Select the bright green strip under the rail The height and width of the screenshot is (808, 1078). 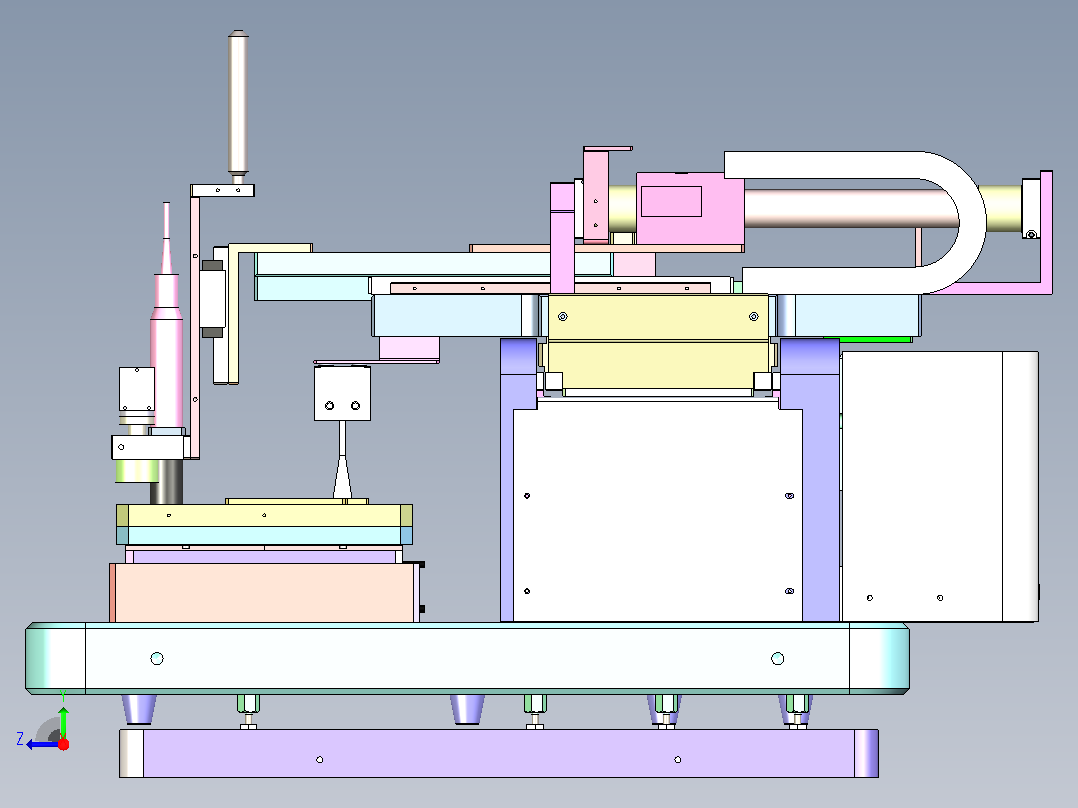pos(868,339)
